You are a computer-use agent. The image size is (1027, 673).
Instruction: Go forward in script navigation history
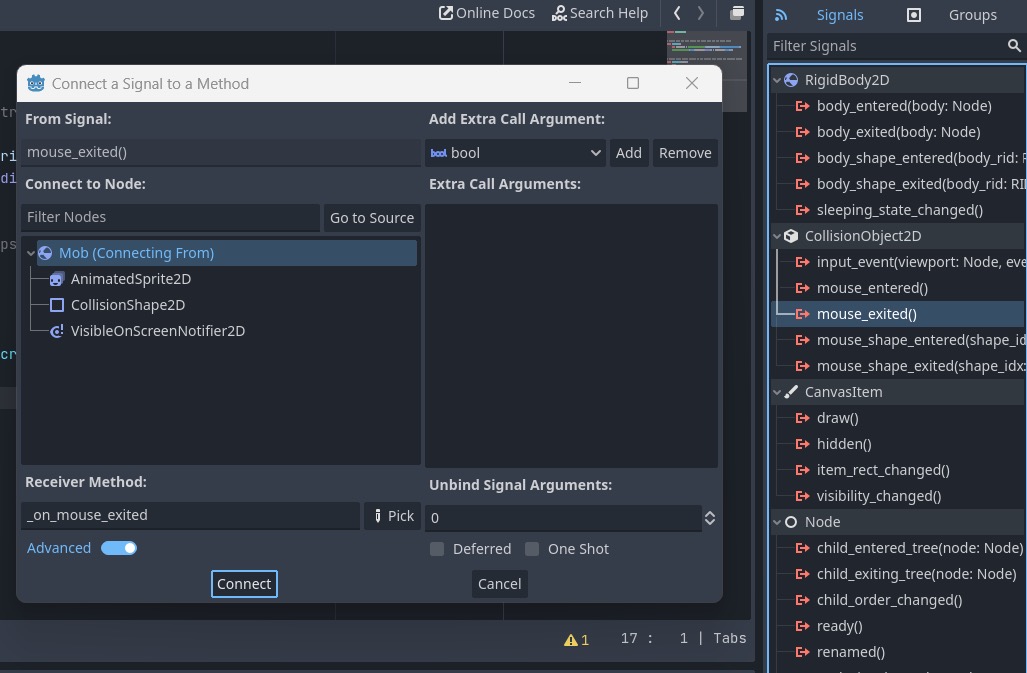tap(700, 13)
